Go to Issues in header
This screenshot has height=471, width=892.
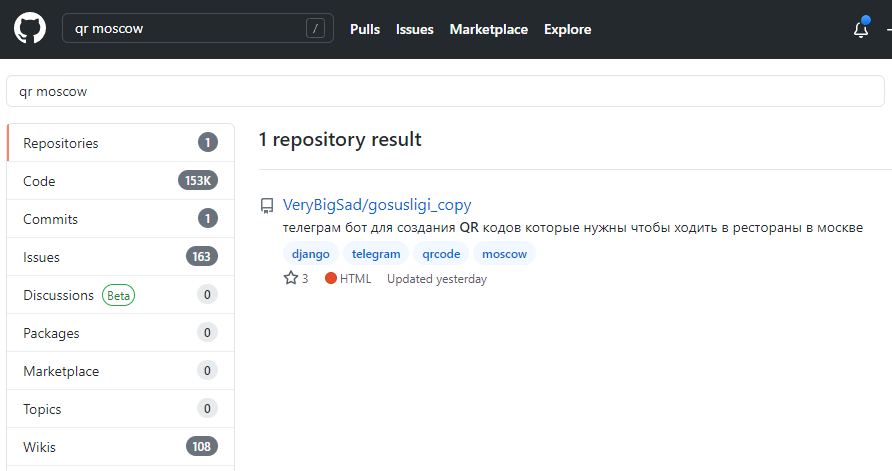tap(415, 29)
